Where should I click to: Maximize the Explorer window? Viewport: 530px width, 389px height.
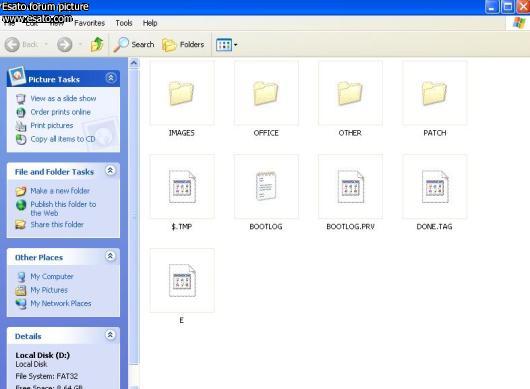(x=508, y=7)
